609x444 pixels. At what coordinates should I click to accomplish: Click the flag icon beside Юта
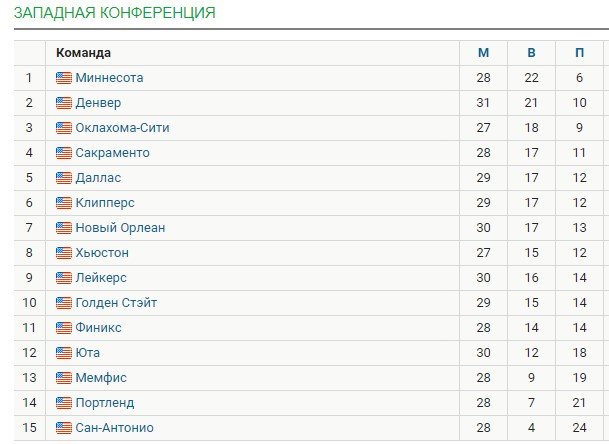coord(64,353)
